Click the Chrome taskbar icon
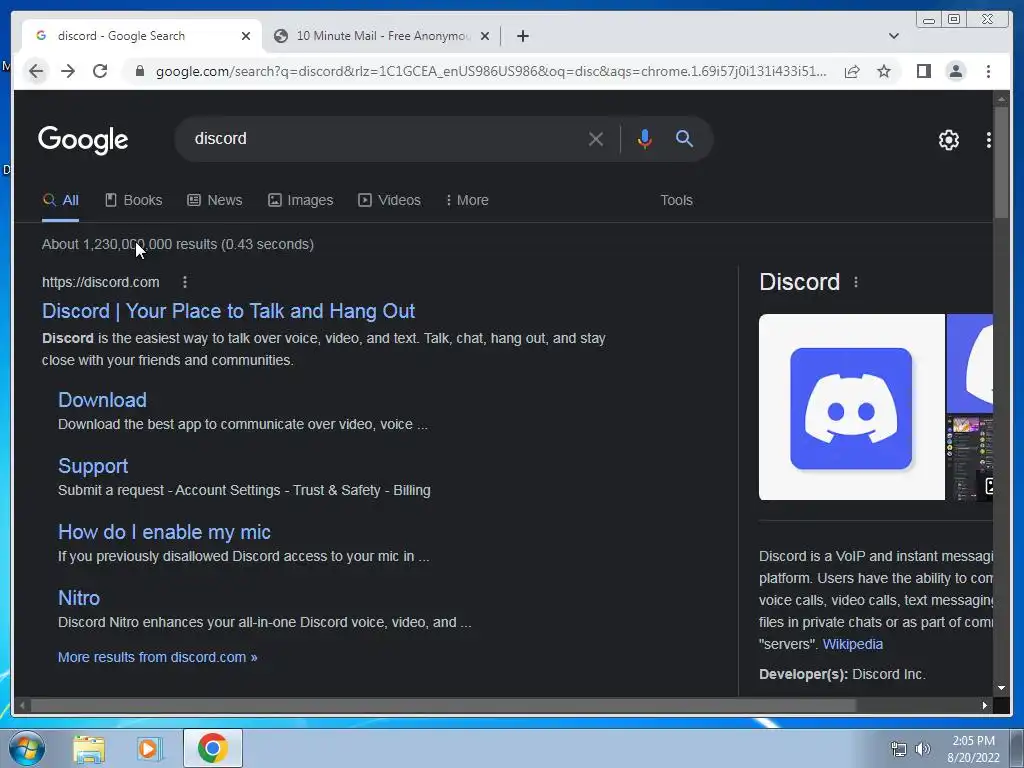 point(213,748)
